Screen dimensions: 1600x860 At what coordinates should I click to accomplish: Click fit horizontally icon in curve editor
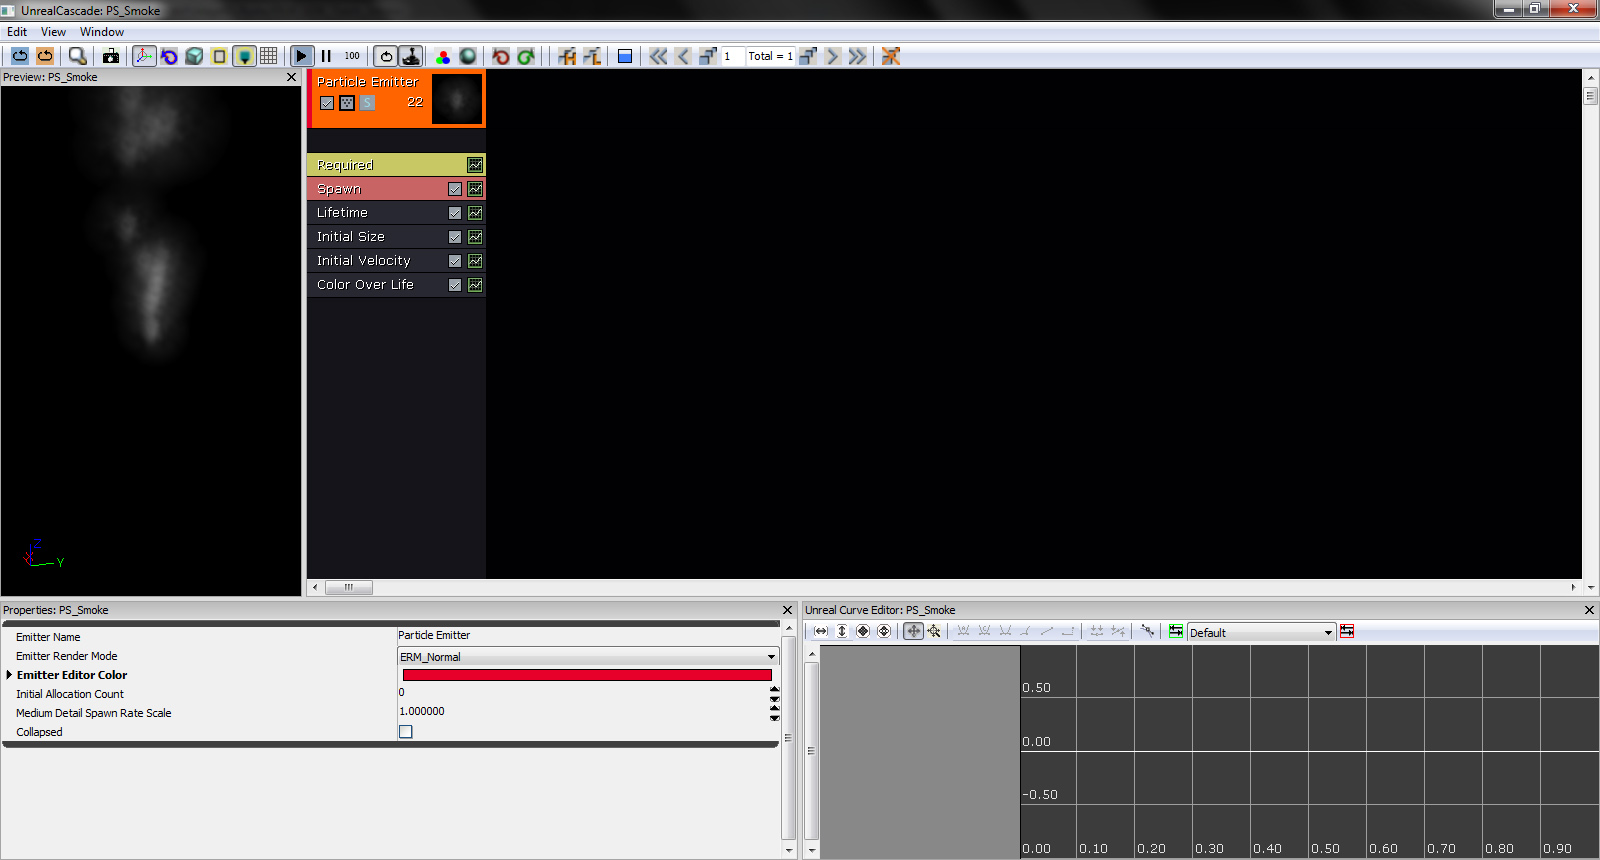click(x=821, y=631)
